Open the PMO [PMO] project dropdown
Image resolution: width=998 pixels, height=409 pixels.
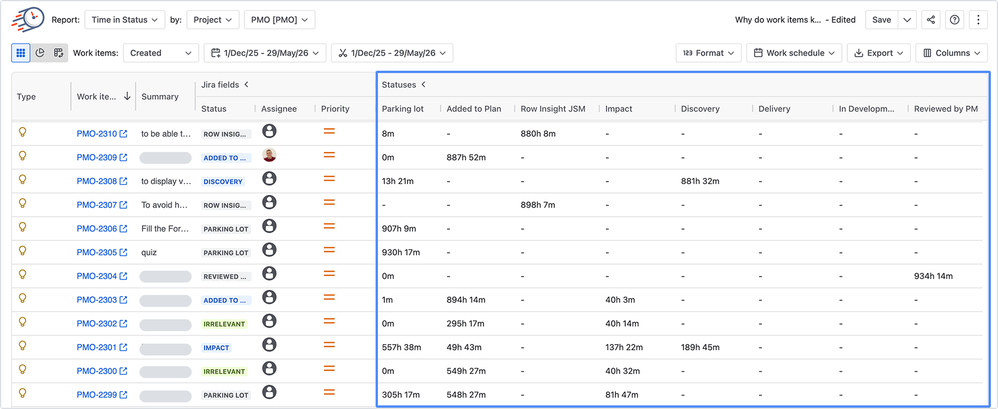(279, 20)
